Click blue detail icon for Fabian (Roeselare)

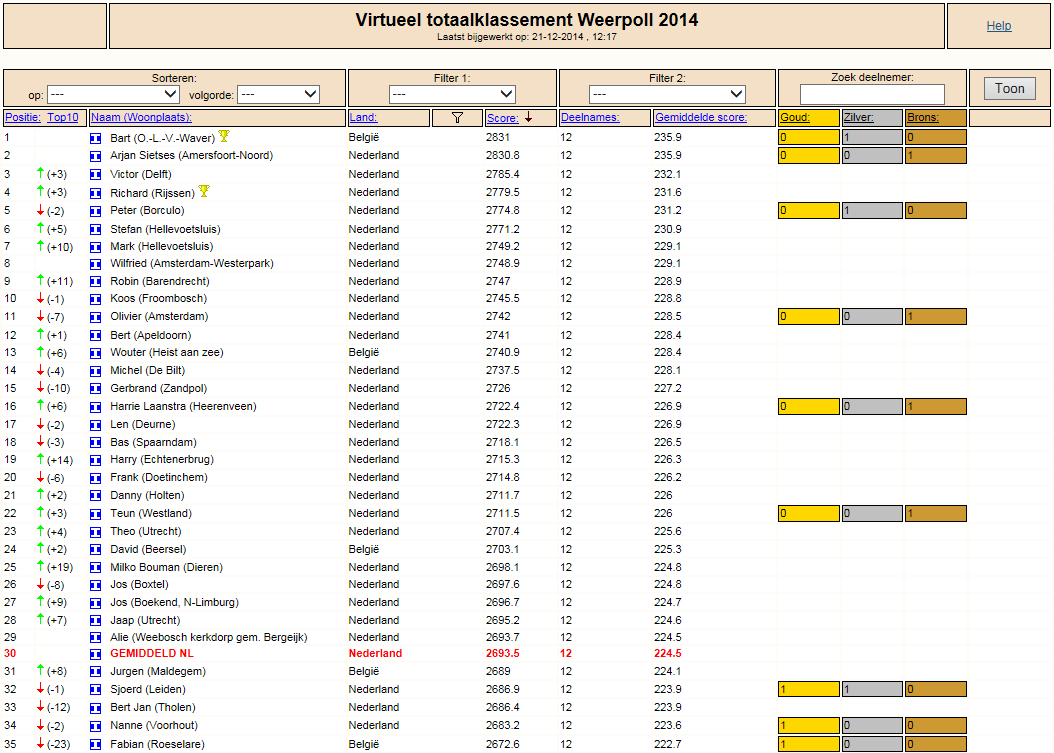[x=95, y=745]
